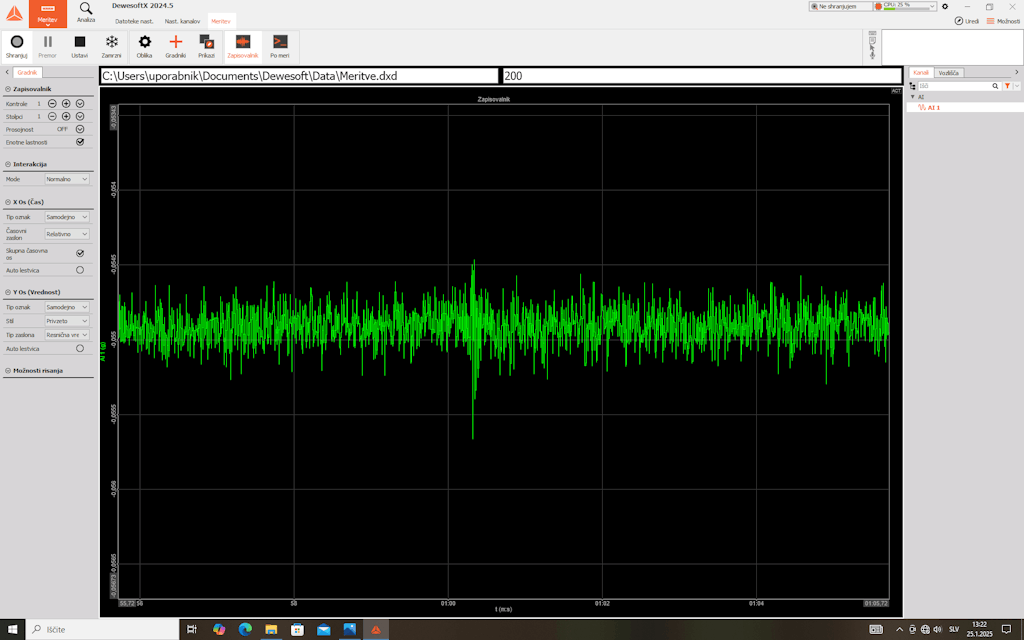
Task: Decrease Stolpci count with minus
Action: [x=52, y=116]
